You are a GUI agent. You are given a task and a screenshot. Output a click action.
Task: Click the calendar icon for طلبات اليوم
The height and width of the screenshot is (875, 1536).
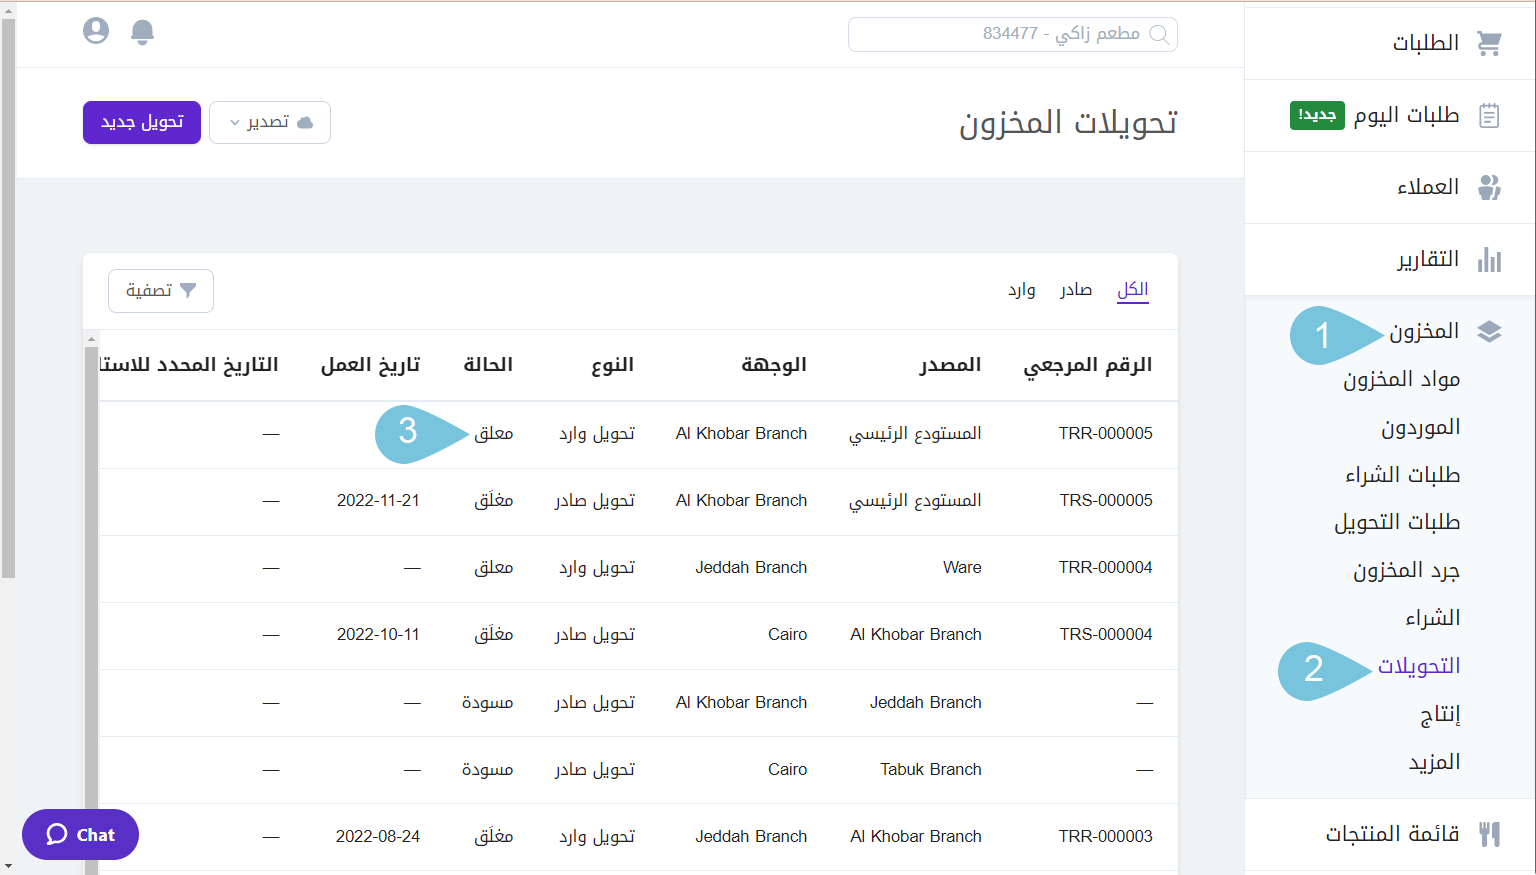pyautogui.click(x=1489, y=115)
